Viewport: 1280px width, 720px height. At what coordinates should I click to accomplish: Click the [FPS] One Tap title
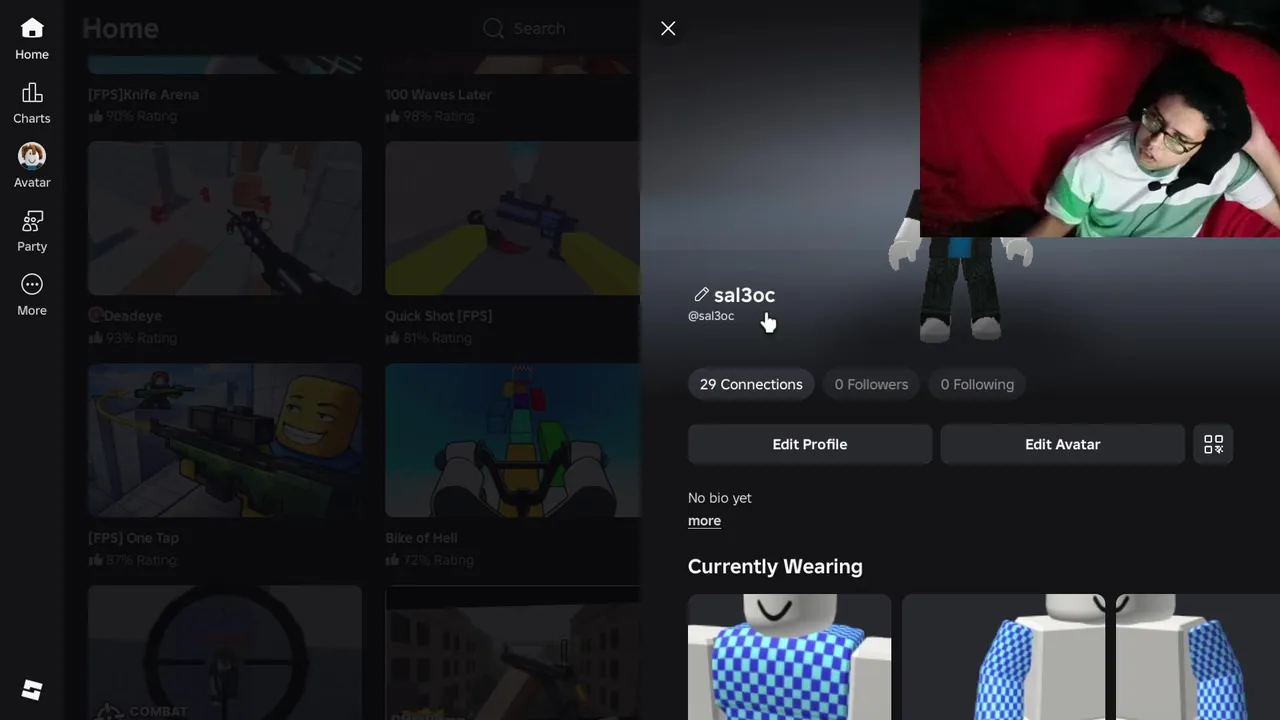133,538
